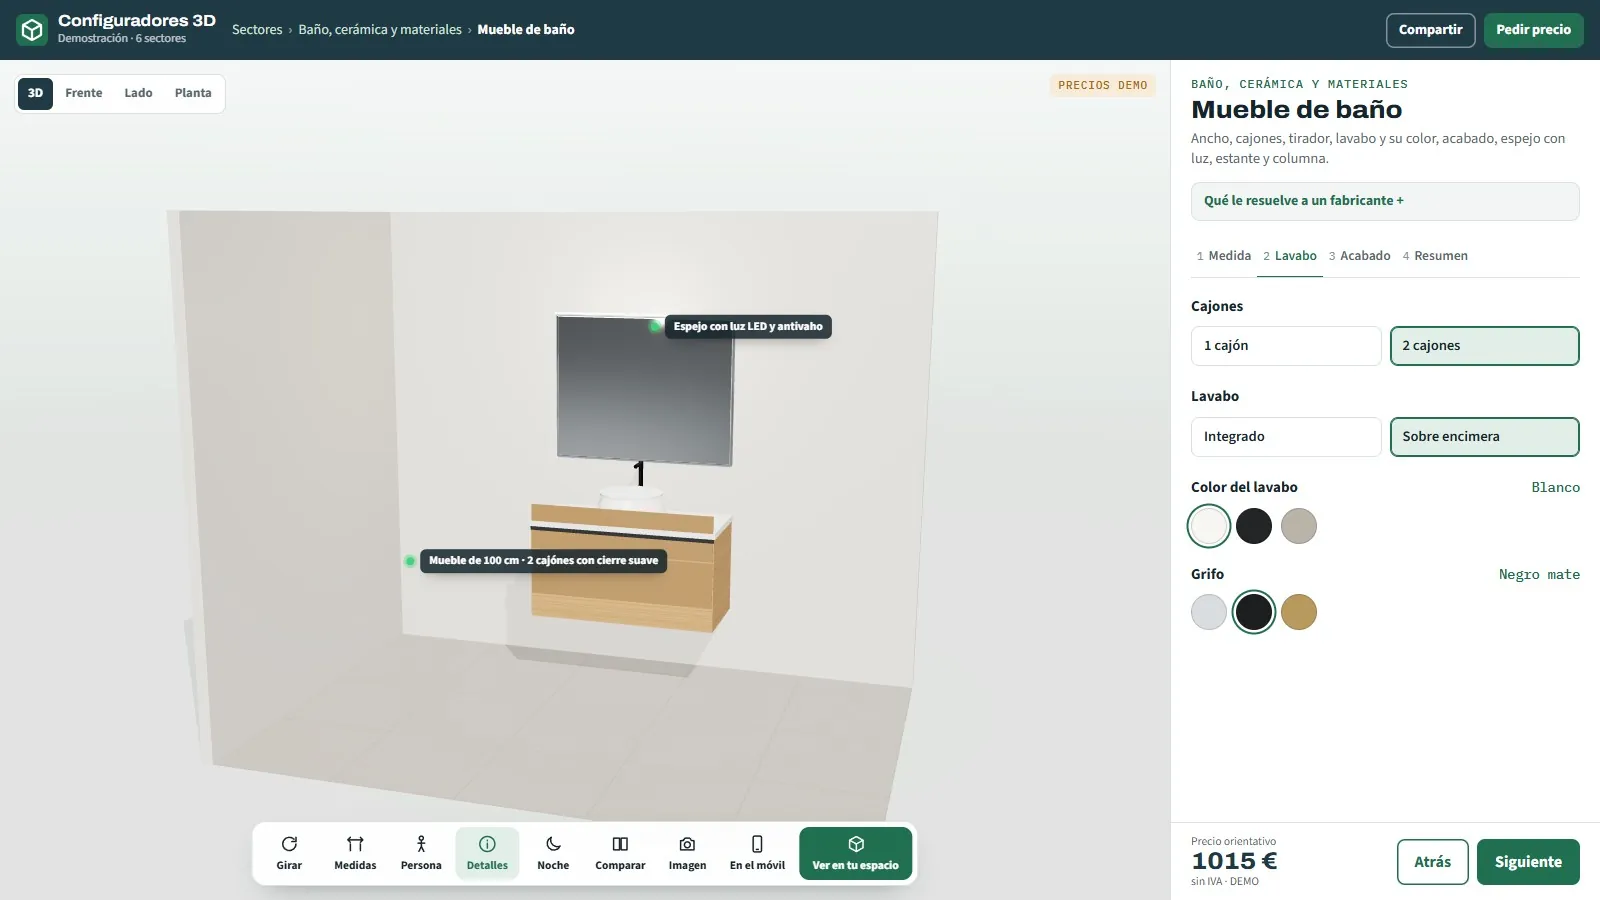
Task: Click the Configuradores 3D cube logo
Action: 32,30
